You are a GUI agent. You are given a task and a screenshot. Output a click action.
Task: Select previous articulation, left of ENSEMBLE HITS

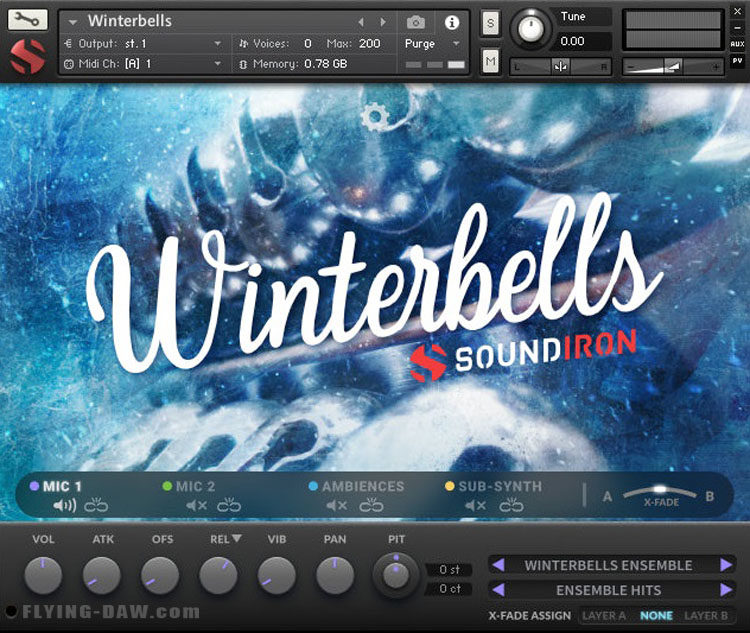tap(498, 589)
